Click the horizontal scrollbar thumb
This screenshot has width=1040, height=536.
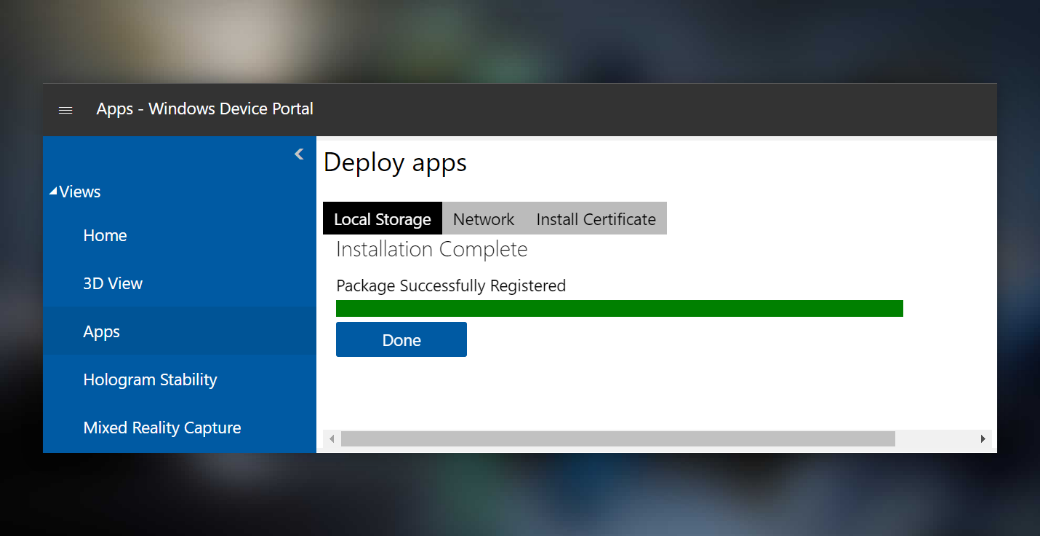[x=618, y=439]
